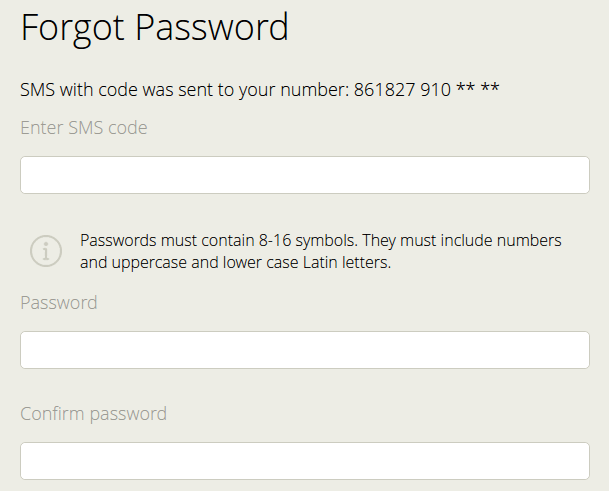Focus the Confirm password input field
Viewport: 609px width, 491px height.
click(305, 461)
